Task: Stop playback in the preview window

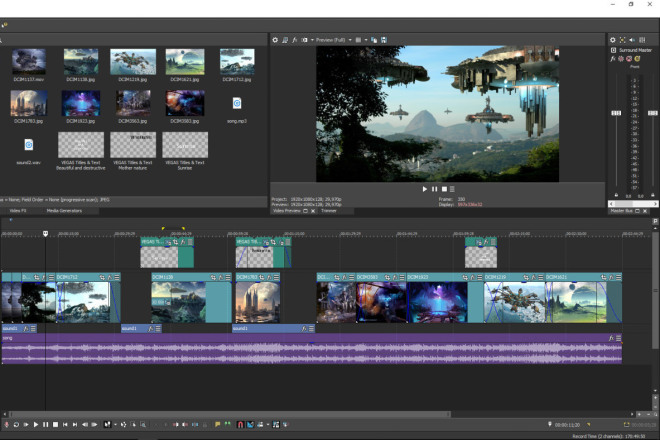Action: click(444, 189)
